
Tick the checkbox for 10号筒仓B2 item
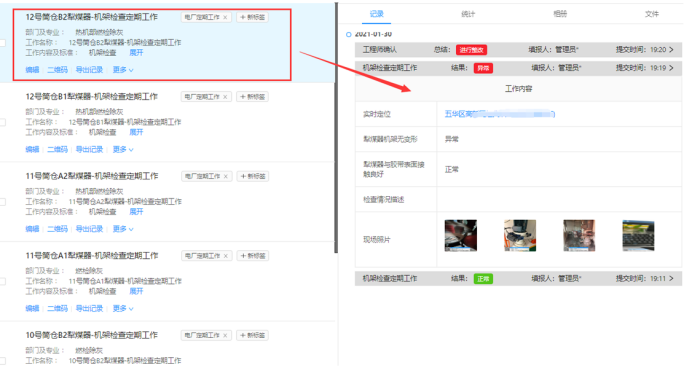tap(2, 361)
